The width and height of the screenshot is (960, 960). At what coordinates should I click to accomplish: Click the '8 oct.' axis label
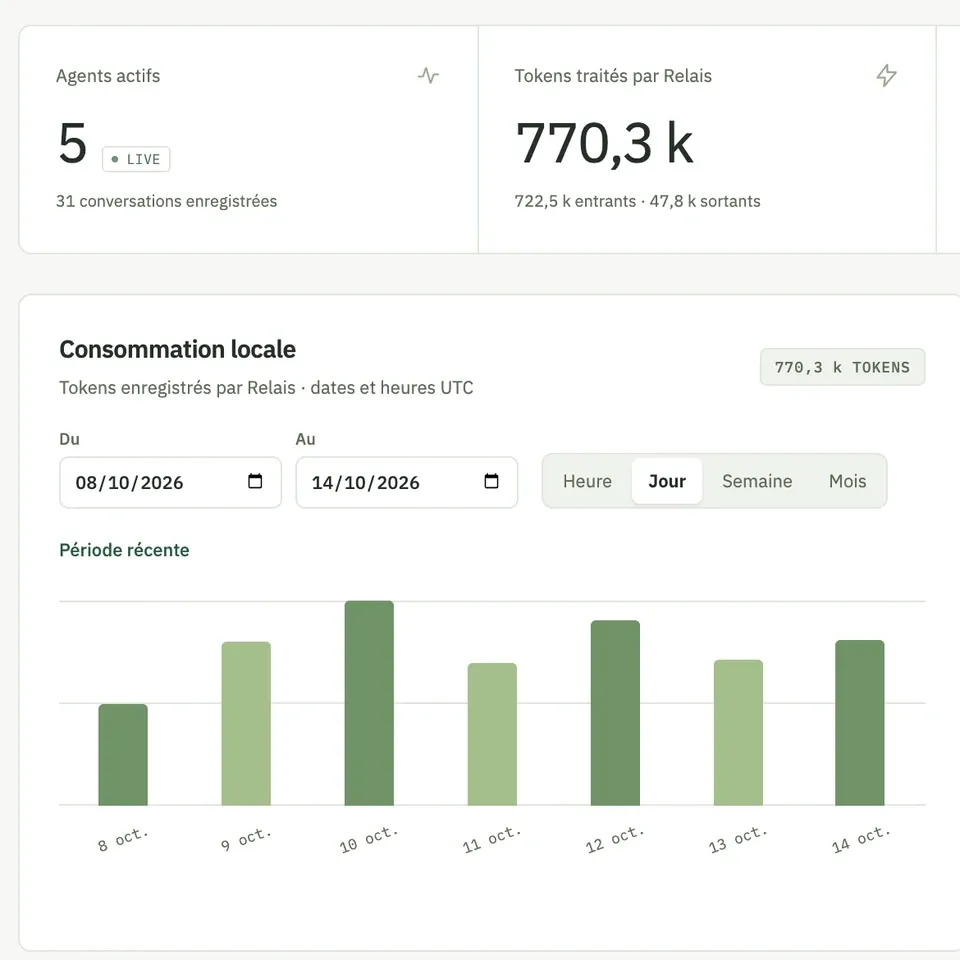[123, 839]
